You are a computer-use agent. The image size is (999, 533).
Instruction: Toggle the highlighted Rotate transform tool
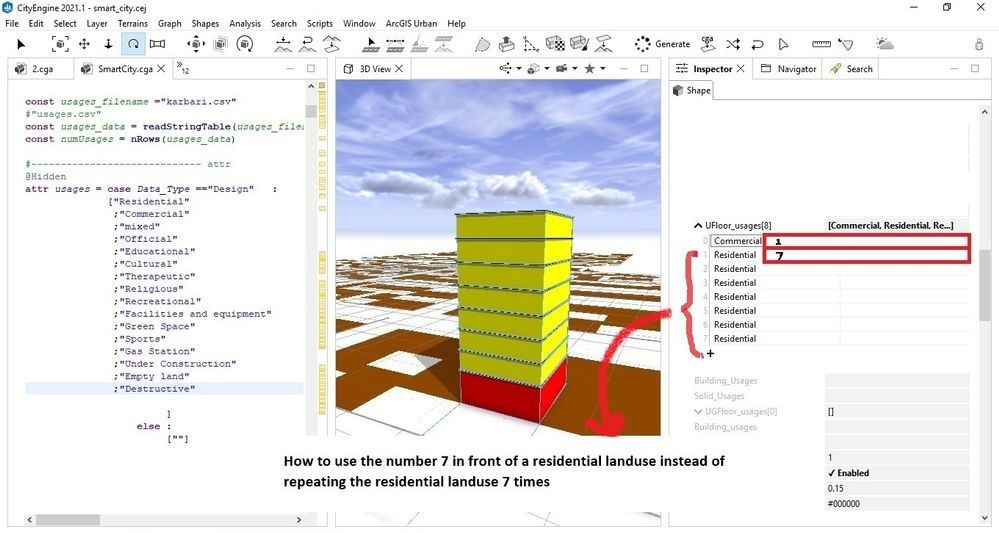pos(133,44)
